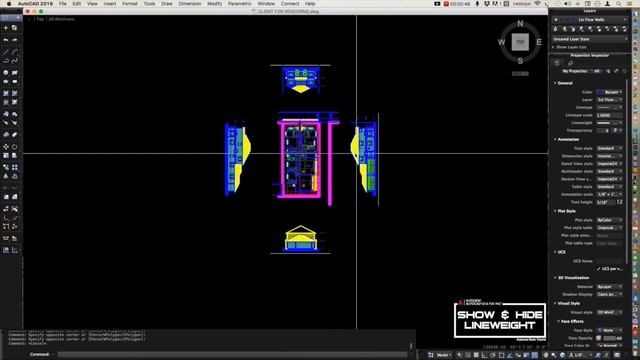Adjust the Face Opacity slider
This screenshot has width=640, height=360.
click(609, 338)
